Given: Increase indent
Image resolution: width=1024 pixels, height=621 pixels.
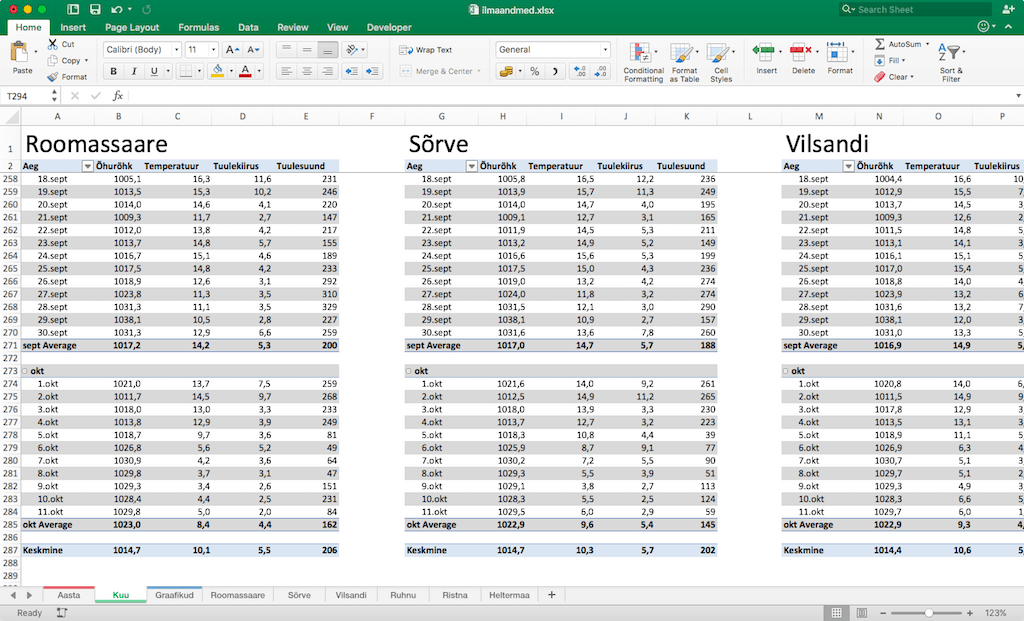Looking at the screenshot, I should pyautogui.click(x=372, y=71).
